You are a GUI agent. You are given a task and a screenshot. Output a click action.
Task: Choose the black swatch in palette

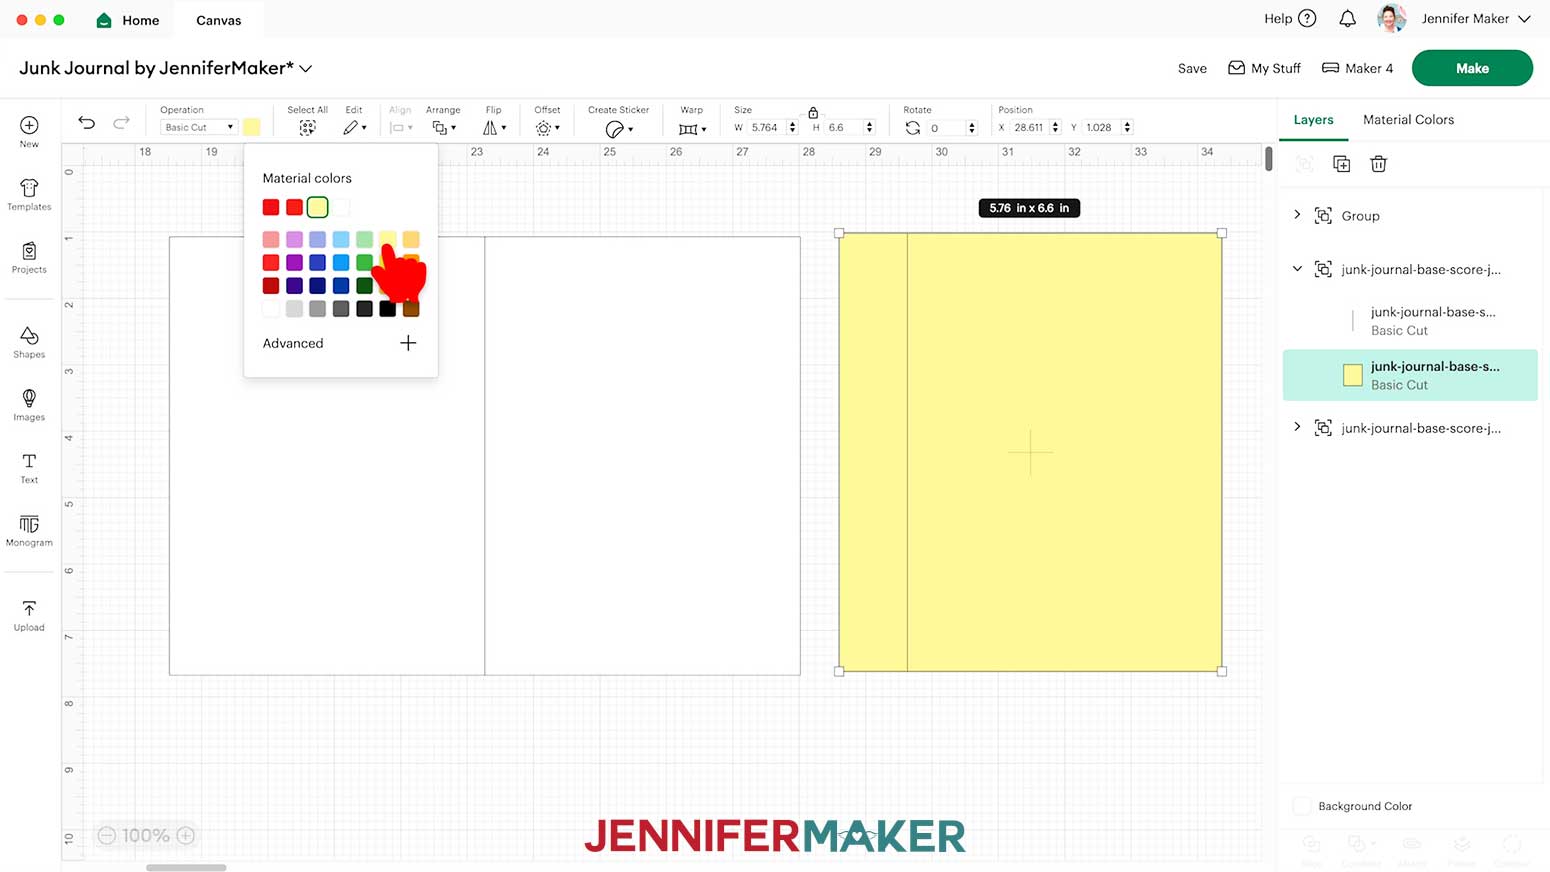[388, 309]
